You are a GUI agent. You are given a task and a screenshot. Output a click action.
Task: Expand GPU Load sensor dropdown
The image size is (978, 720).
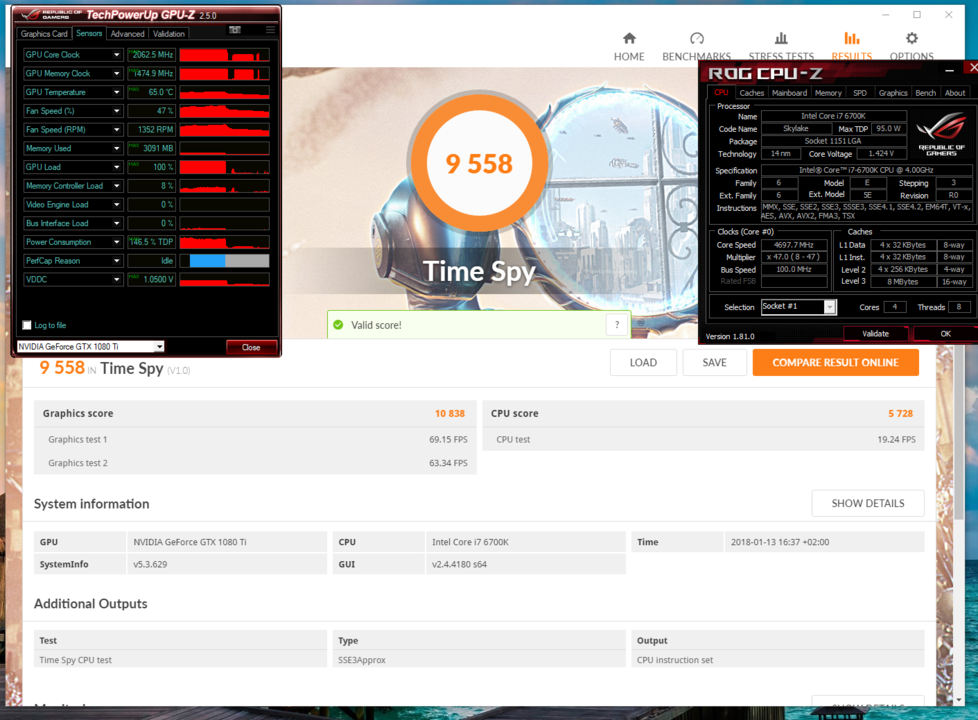(117, 167)
